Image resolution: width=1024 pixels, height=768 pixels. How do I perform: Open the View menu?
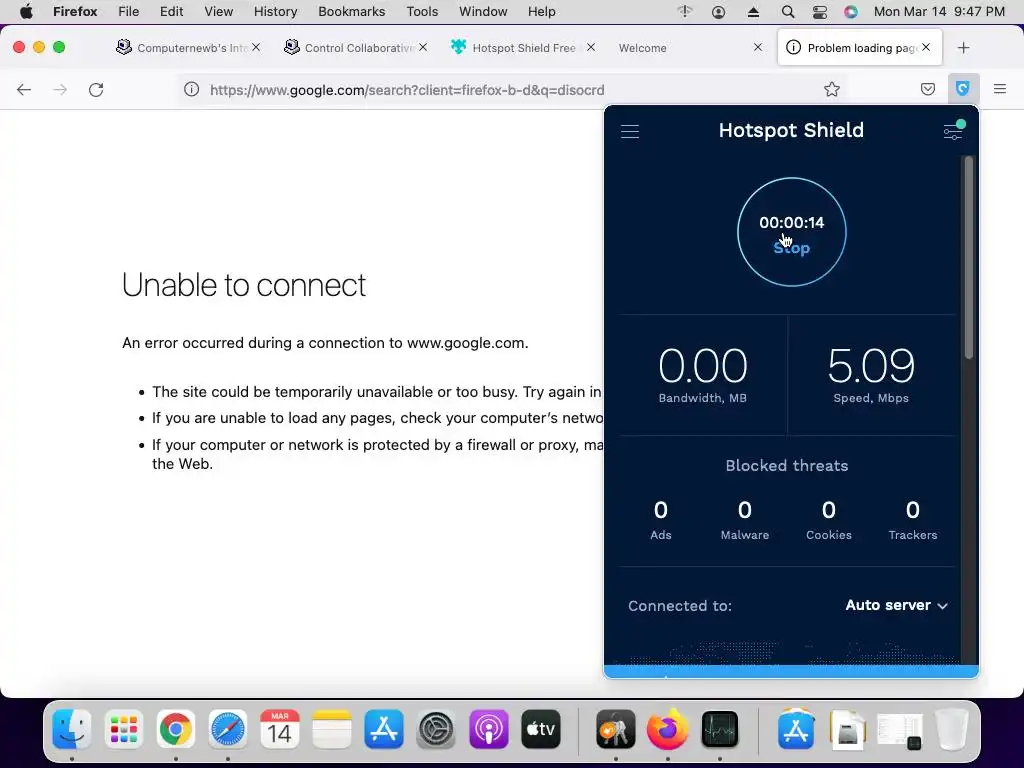pos(218,12)
